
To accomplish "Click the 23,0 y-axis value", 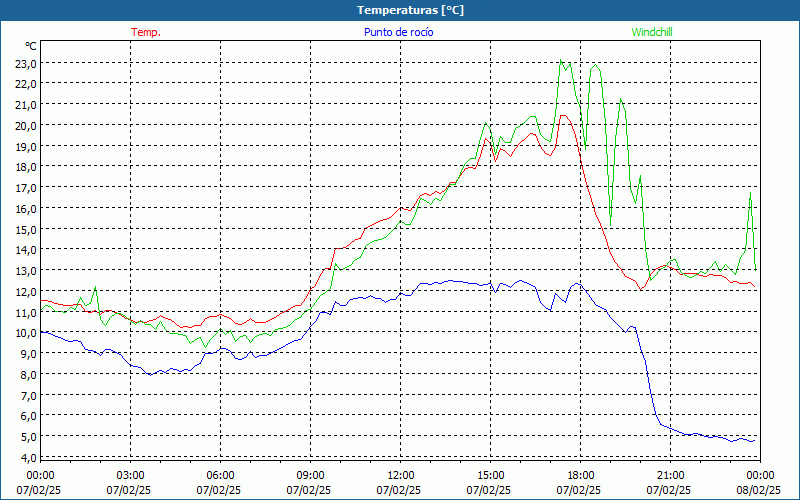I will (26, 64).
